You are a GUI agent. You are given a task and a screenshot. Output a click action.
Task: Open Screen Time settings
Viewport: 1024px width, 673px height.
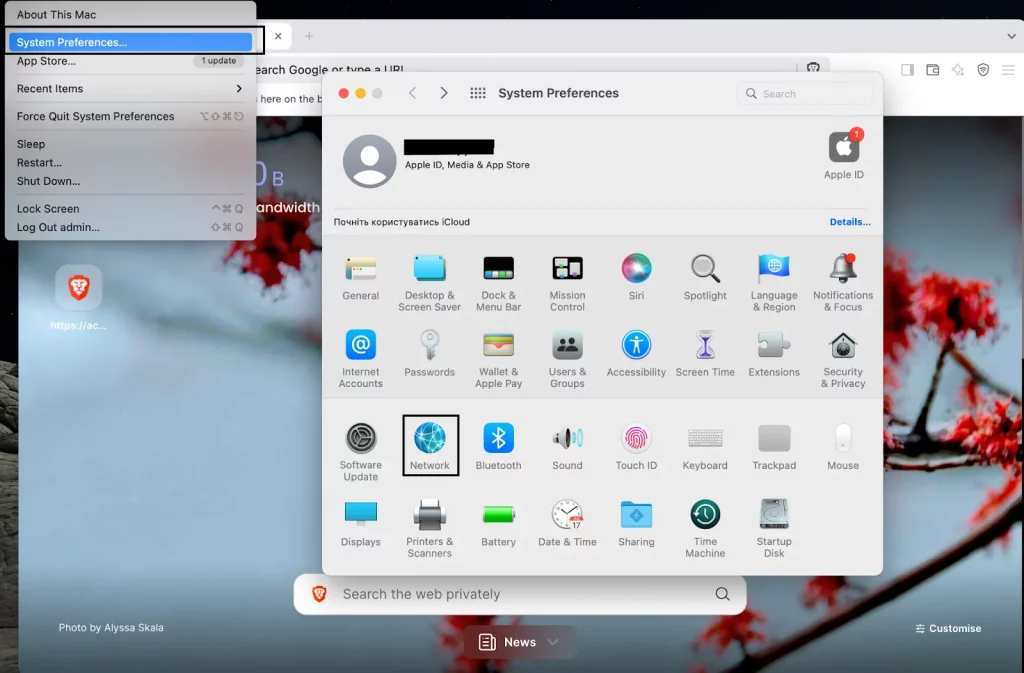705,354
